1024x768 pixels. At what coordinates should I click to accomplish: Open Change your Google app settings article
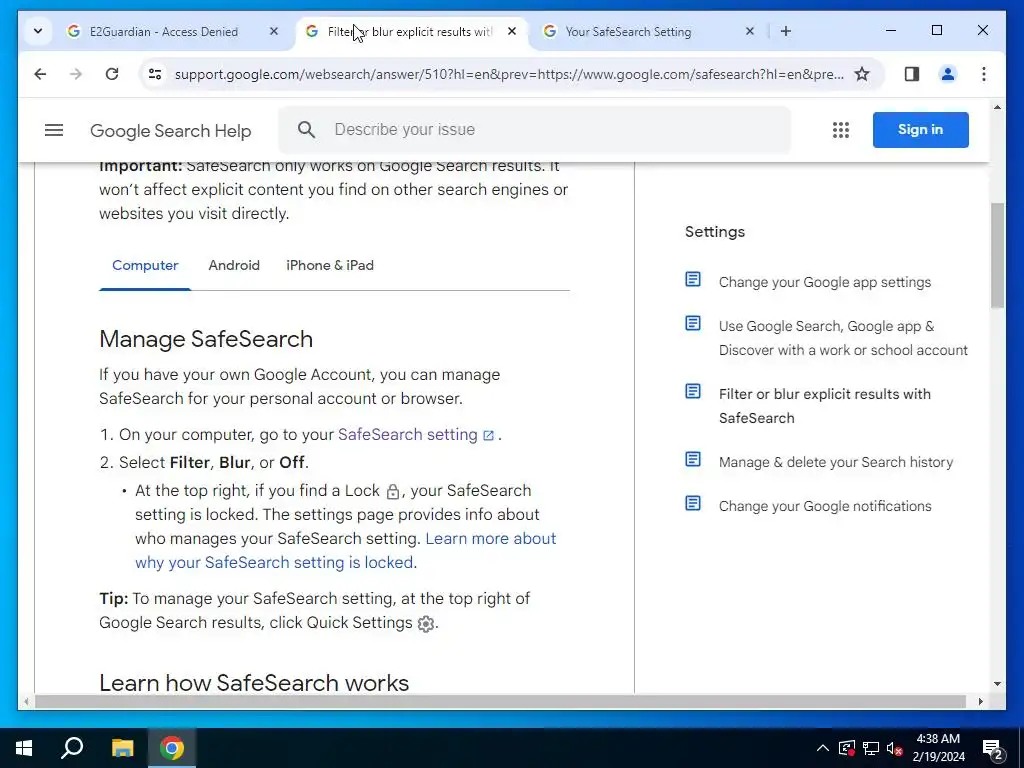825,282
